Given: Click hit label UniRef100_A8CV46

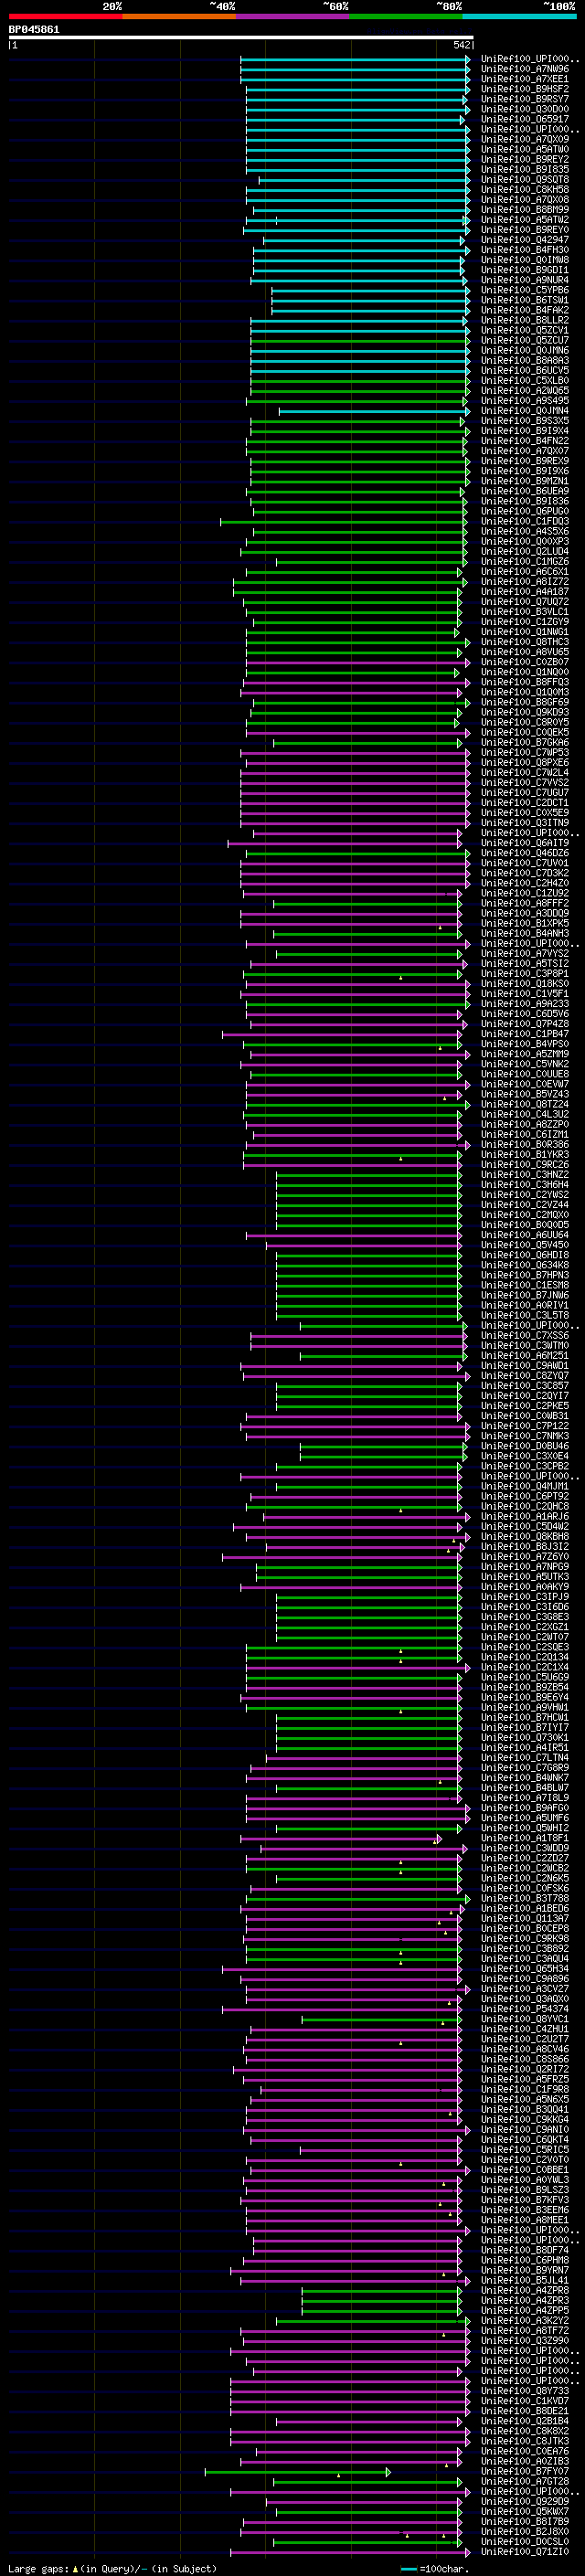Looking at the screenshot, I should pyautogui.click(x=525, y=2049).
